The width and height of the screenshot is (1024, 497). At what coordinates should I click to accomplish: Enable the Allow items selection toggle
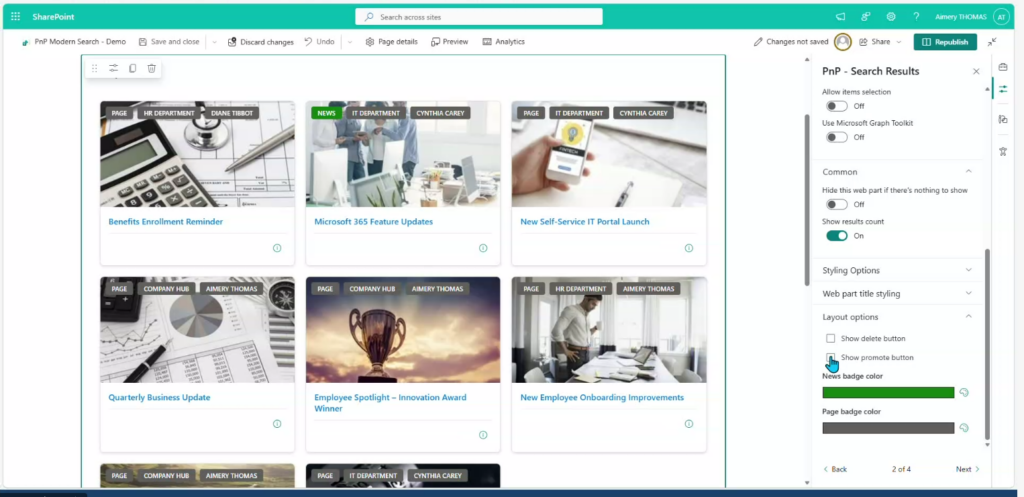(x=836, y=106)
